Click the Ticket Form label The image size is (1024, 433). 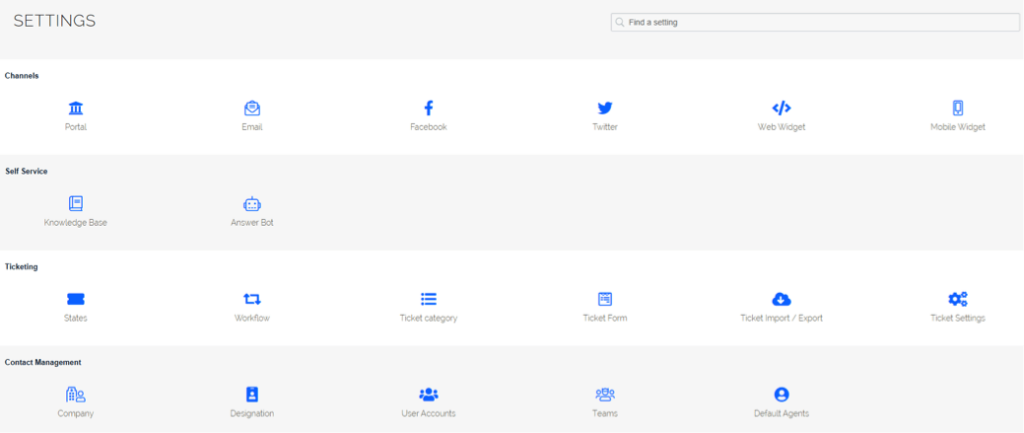pos(605,318)
